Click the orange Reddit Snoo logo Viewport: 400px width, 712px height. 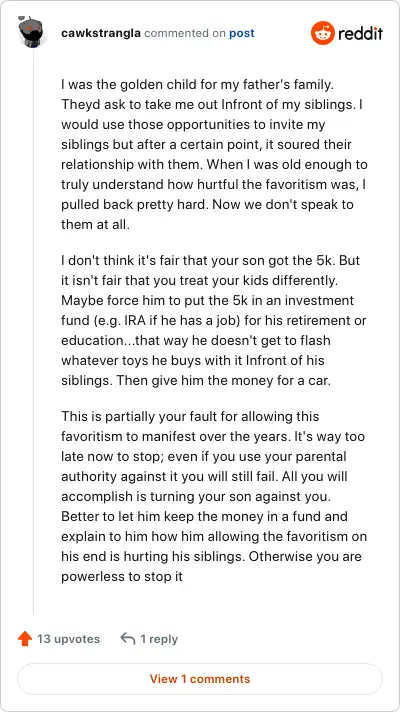[323, 33]
